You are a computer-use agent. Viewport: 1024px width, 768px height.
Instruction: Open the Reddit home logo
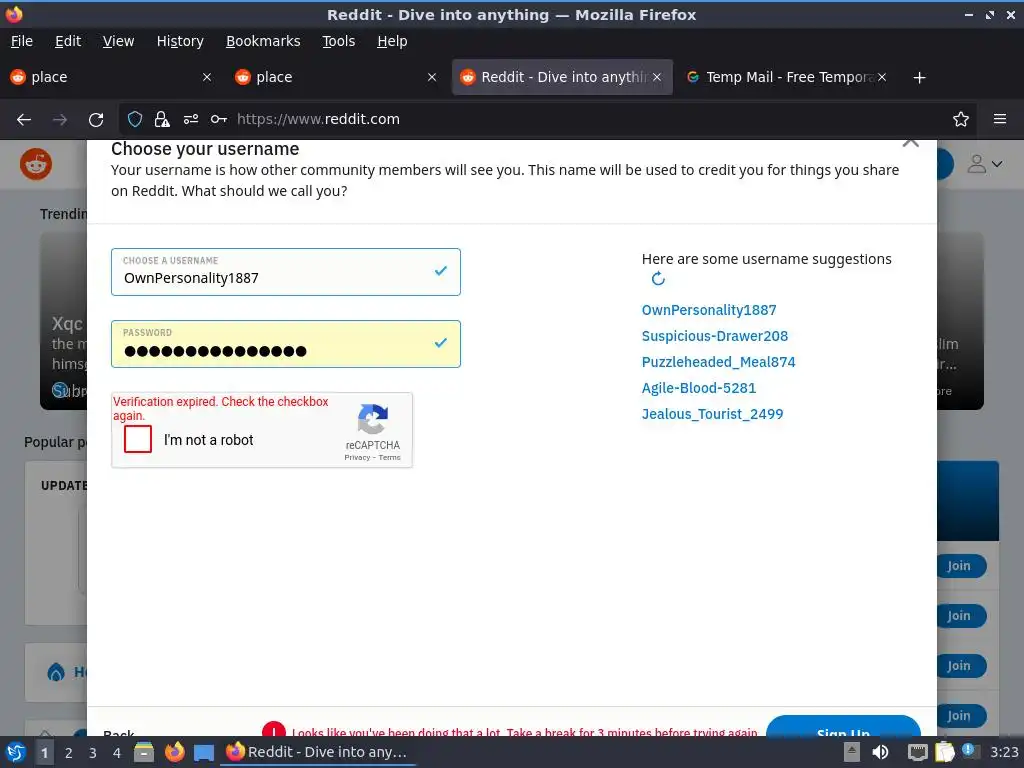(x=36, y=164)
